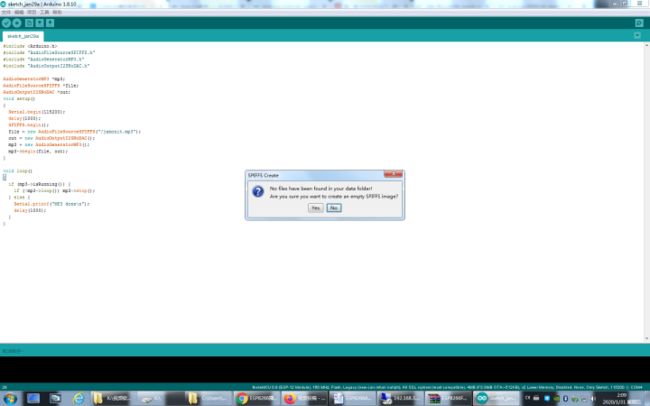Switch to the Firefox window in the taskbar
This screenshot has width=650, height=406.
point(305,399)
